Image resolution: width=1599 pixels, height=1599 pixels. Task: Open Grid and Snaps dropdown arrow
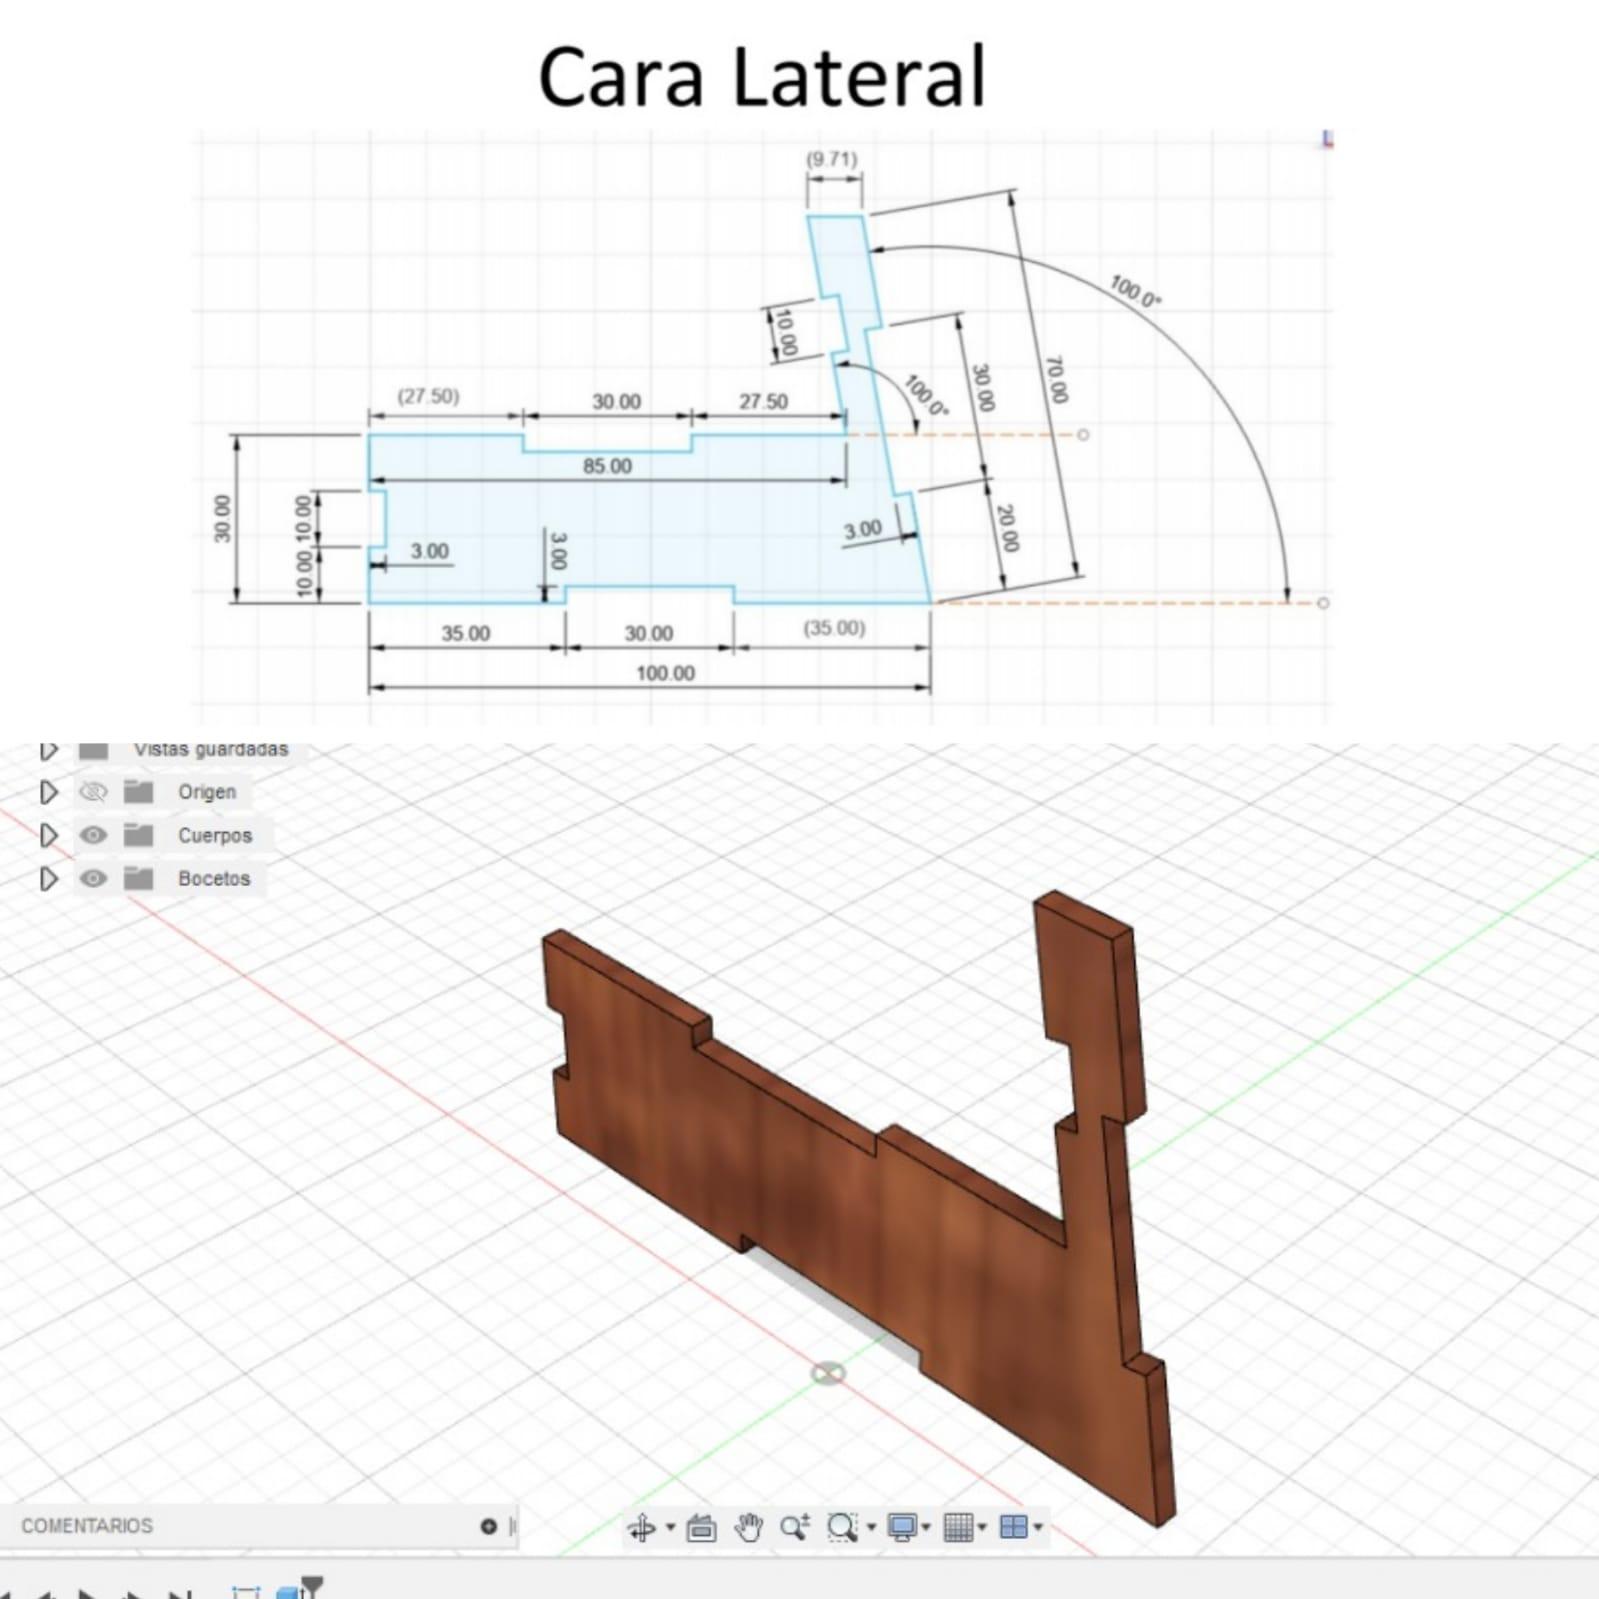pyautogui.click(x=982, y=1527)
